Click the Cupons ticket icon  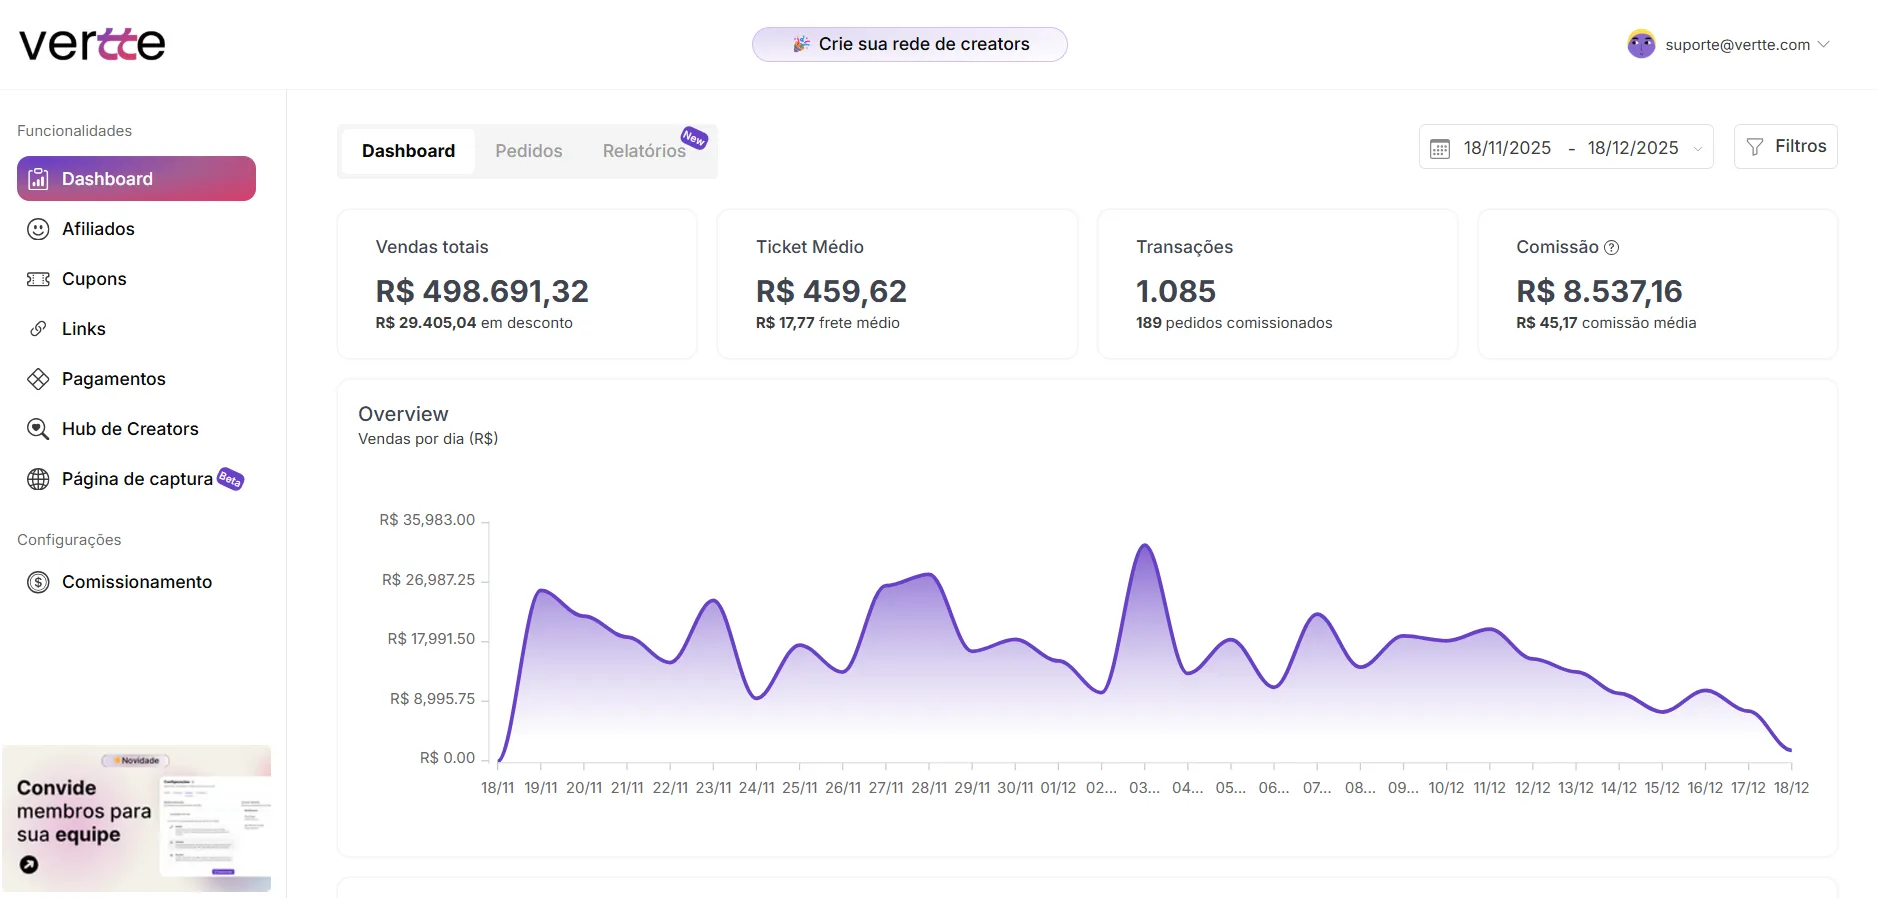38,279
